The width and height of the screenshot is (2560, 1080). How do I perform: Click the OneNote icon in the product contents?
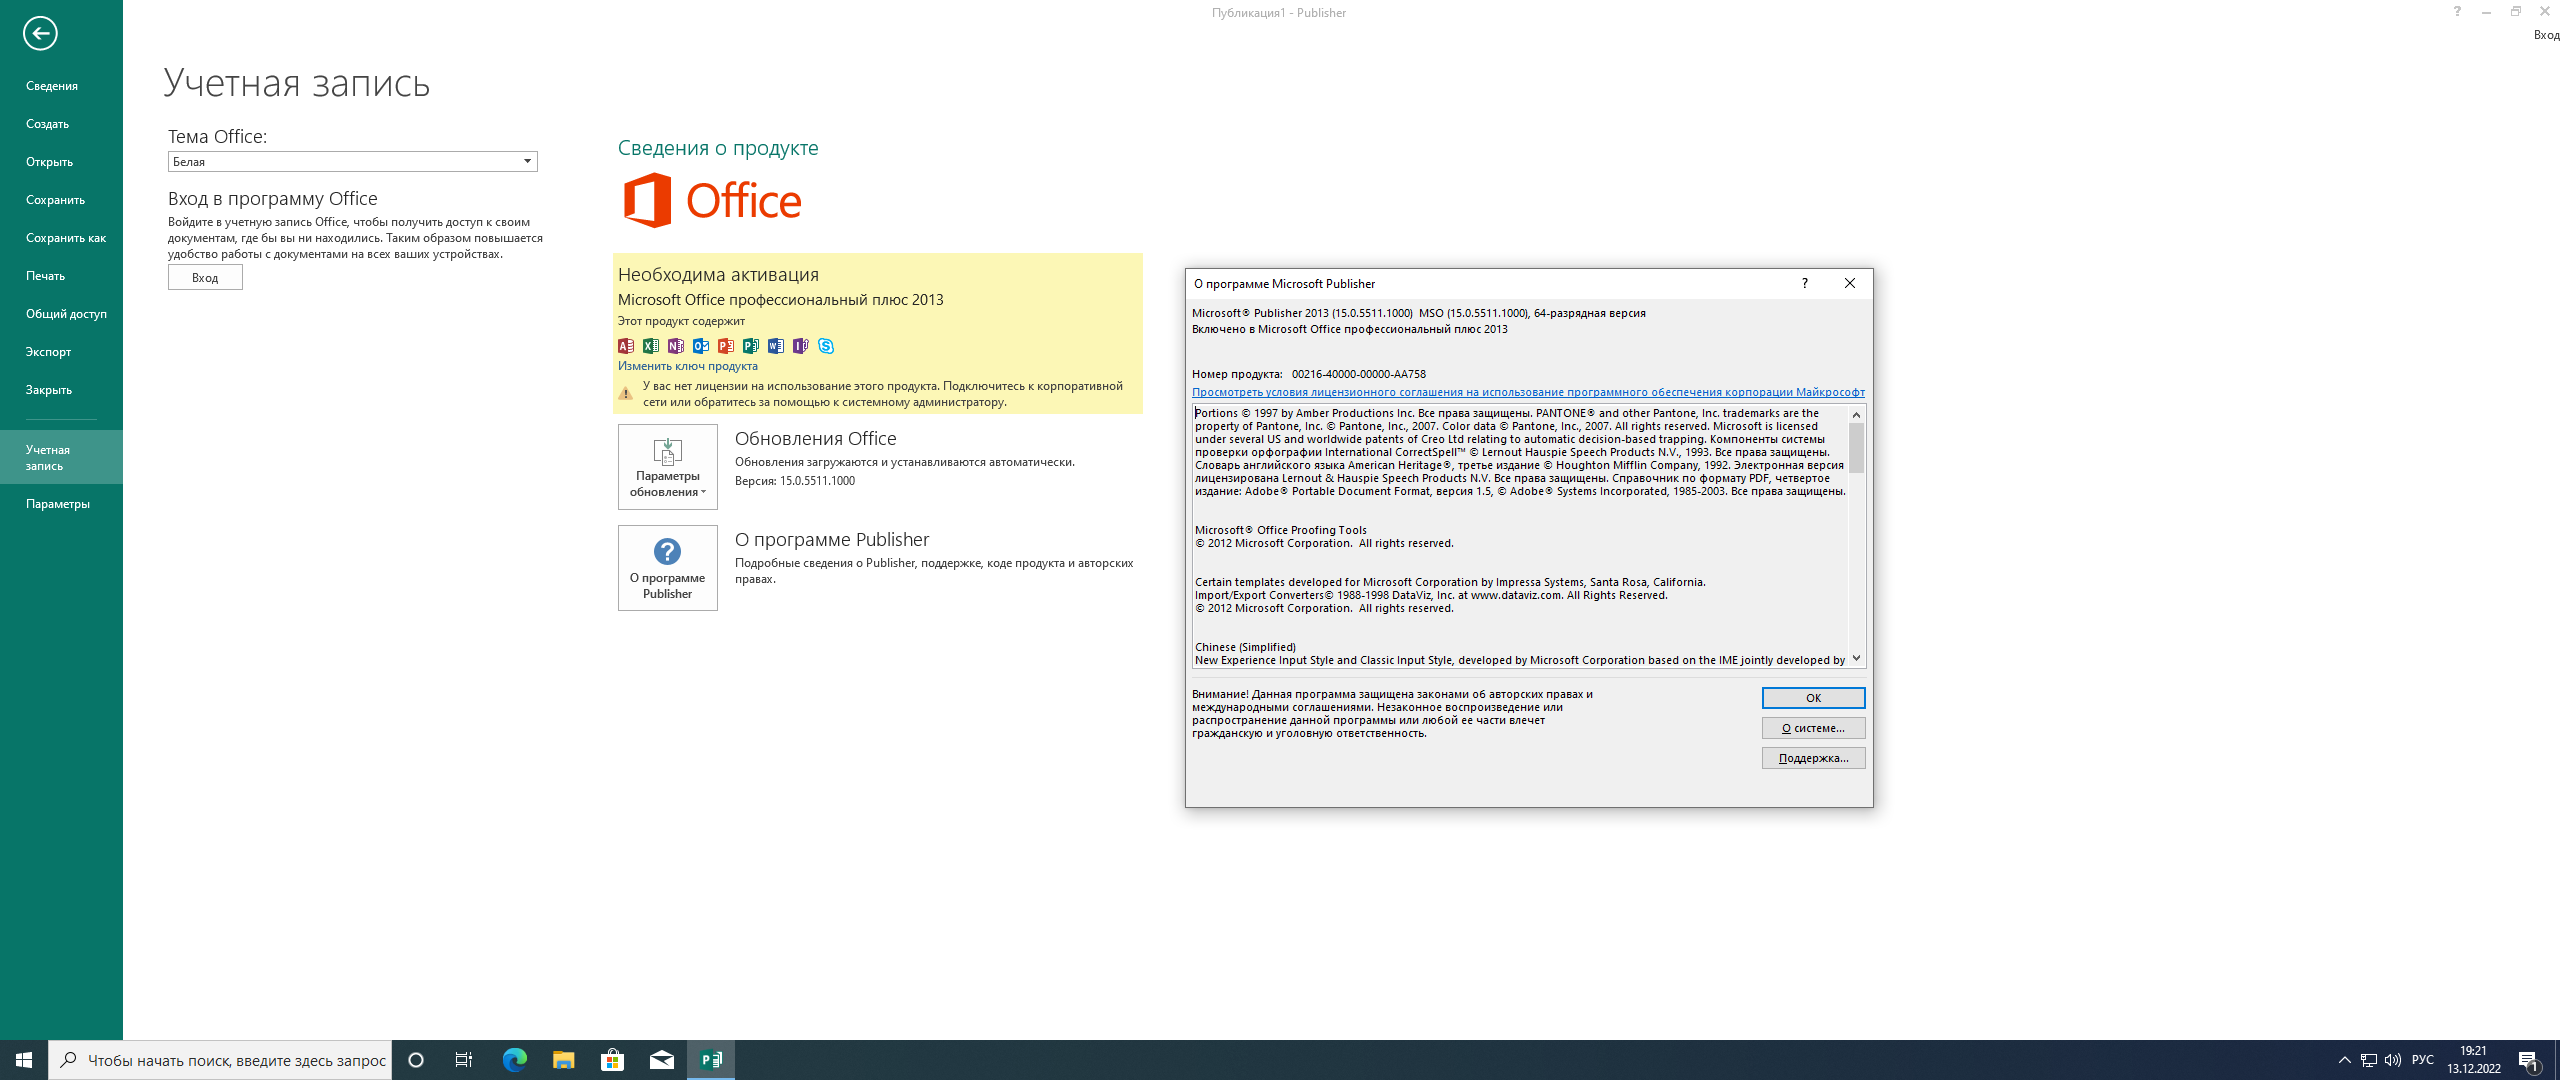pyautogui.click(x=676, y=346)
